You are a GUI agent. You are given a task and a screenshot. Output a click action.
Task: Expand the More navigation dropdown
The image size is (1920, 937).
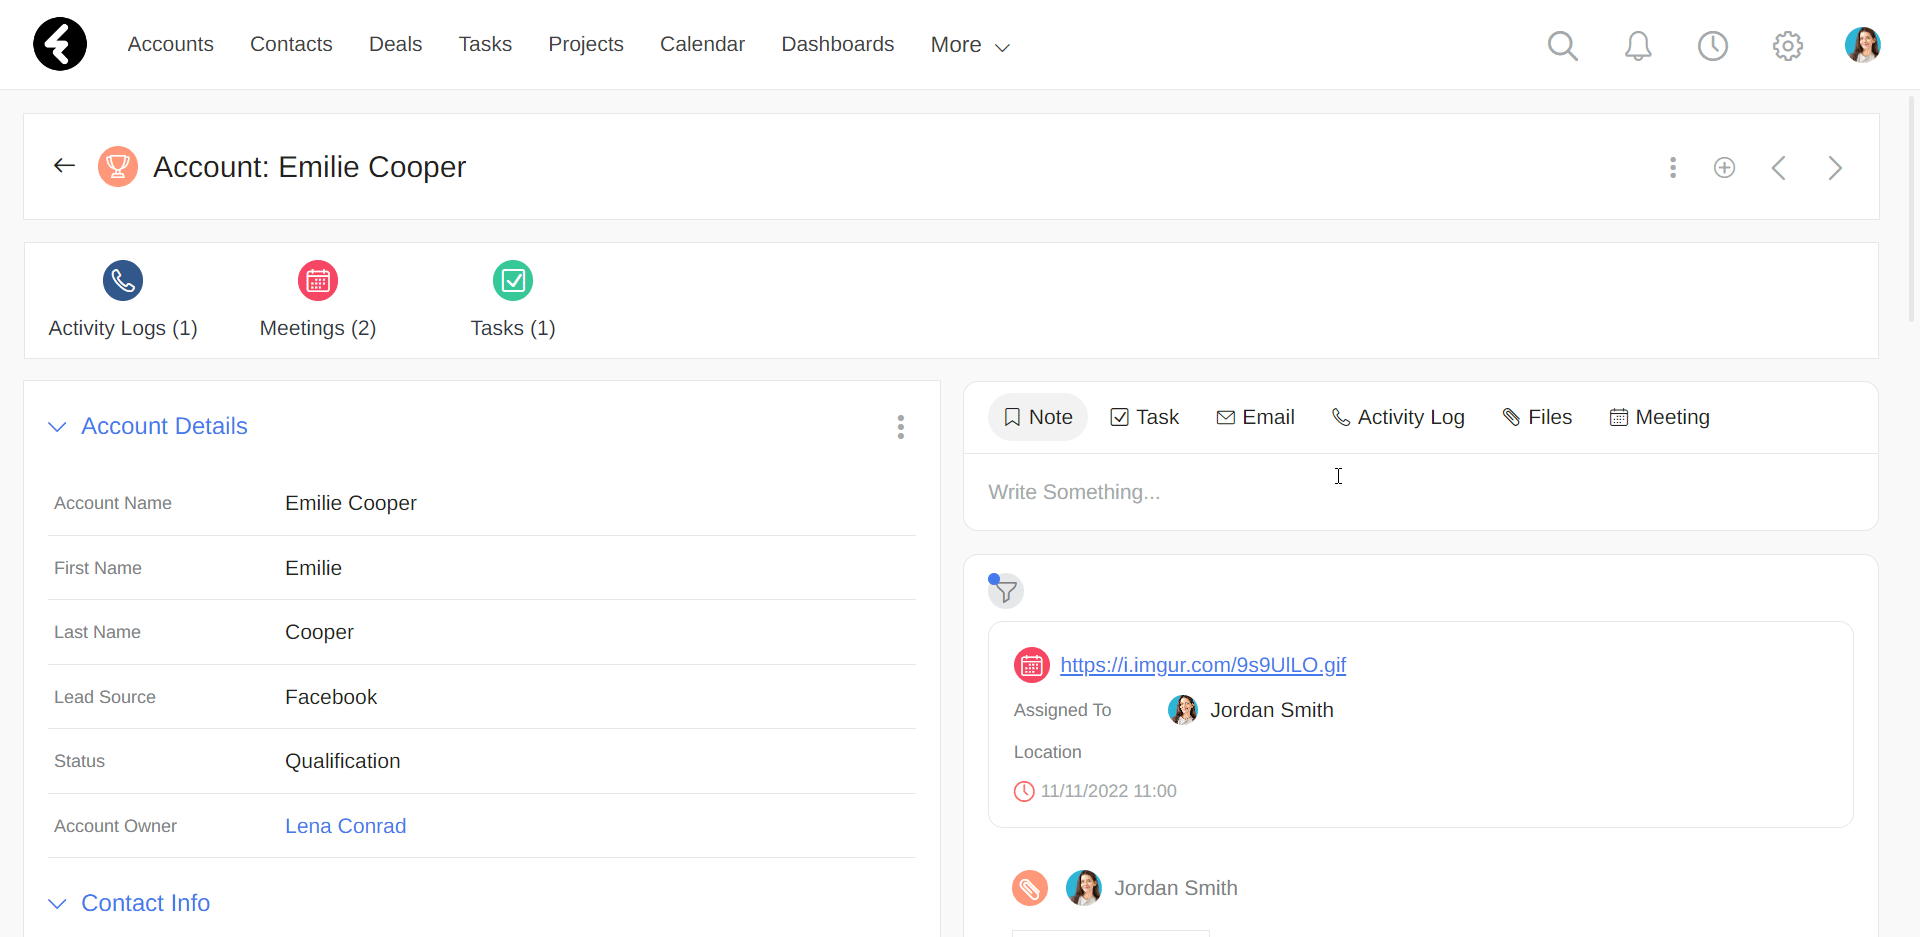pyautogui.click(x=970, y=45)
